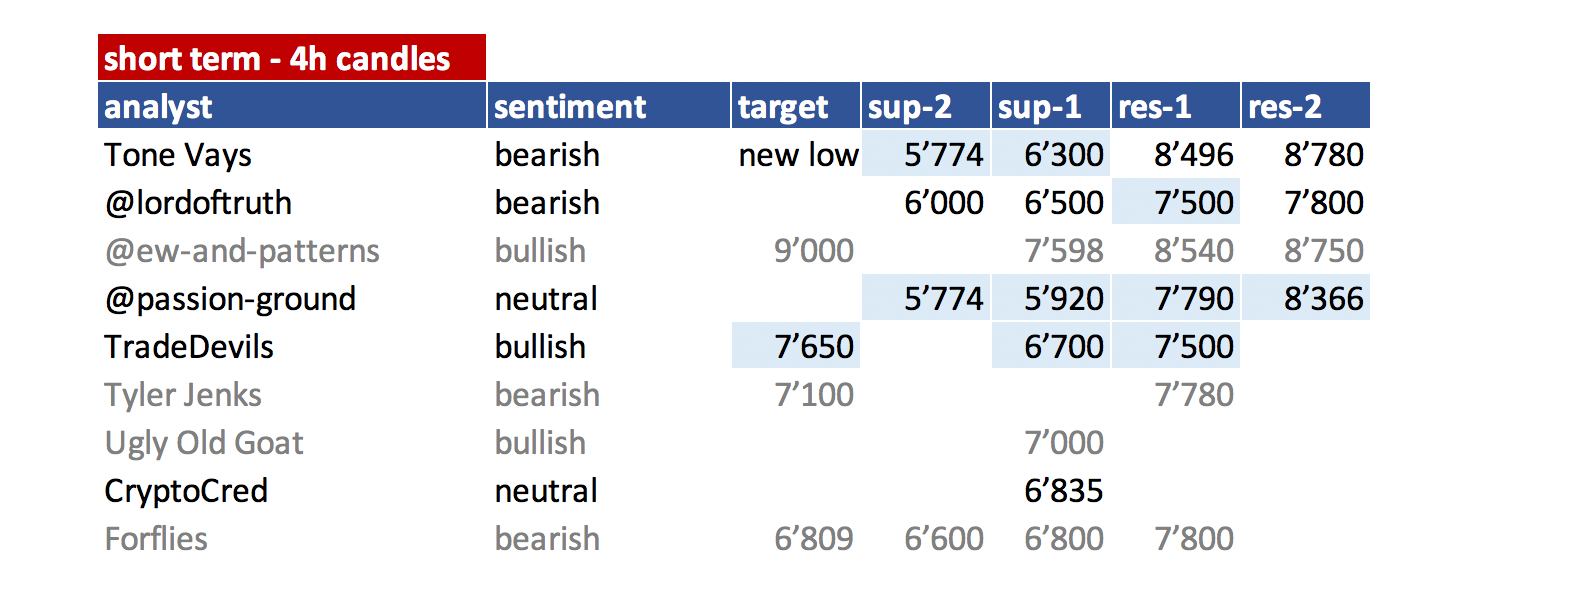Click the 'sup-2' column header
Viewport: 1586px width, 604px height.
[x=926, y=106]
